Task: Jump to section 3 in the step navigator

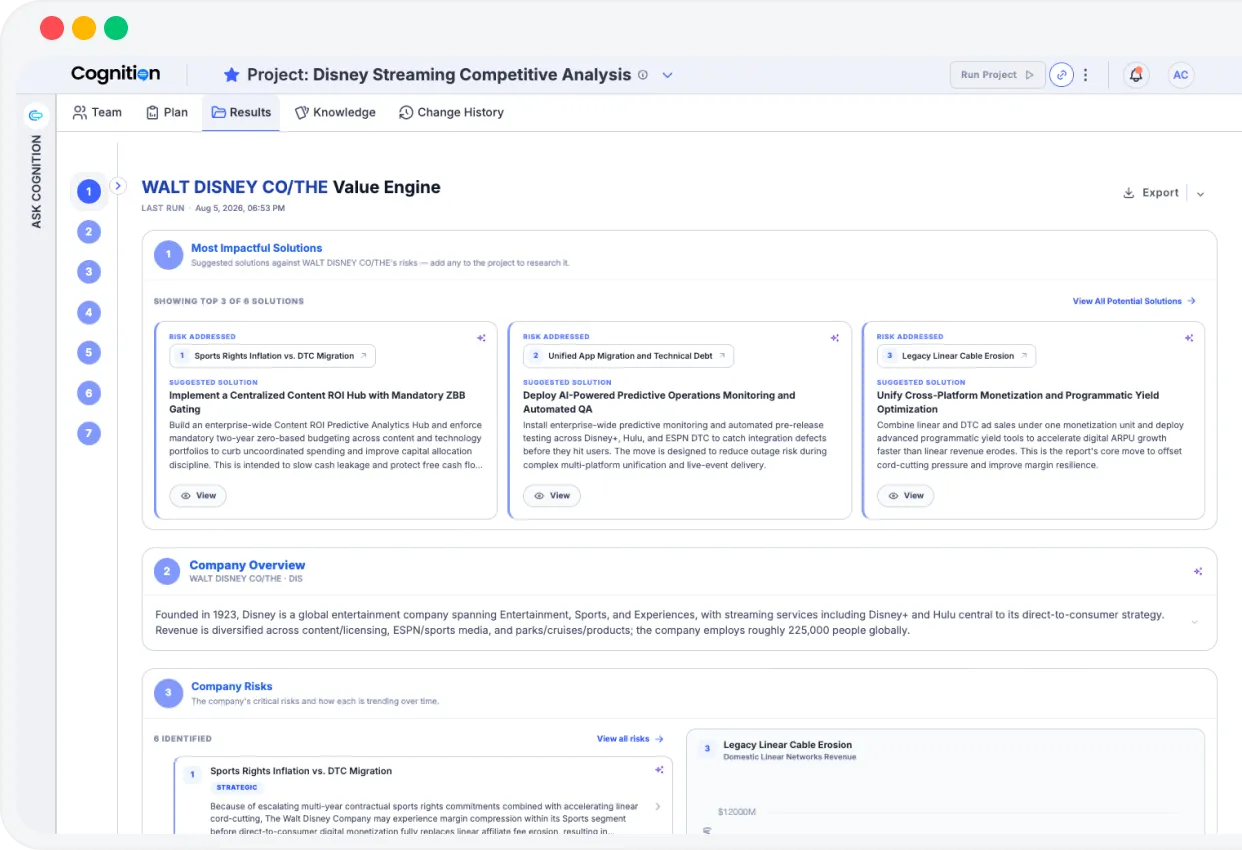Action: (89, 272)
